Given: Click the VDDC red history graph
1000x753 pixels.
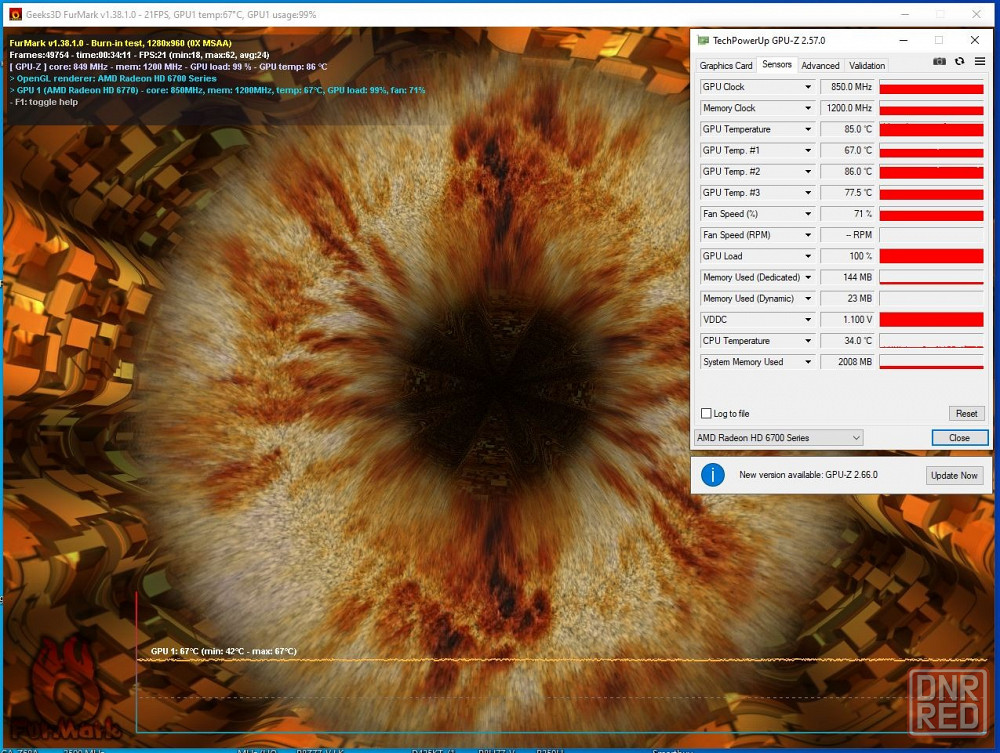Looking at the screenshot, I should click(931, 319).
